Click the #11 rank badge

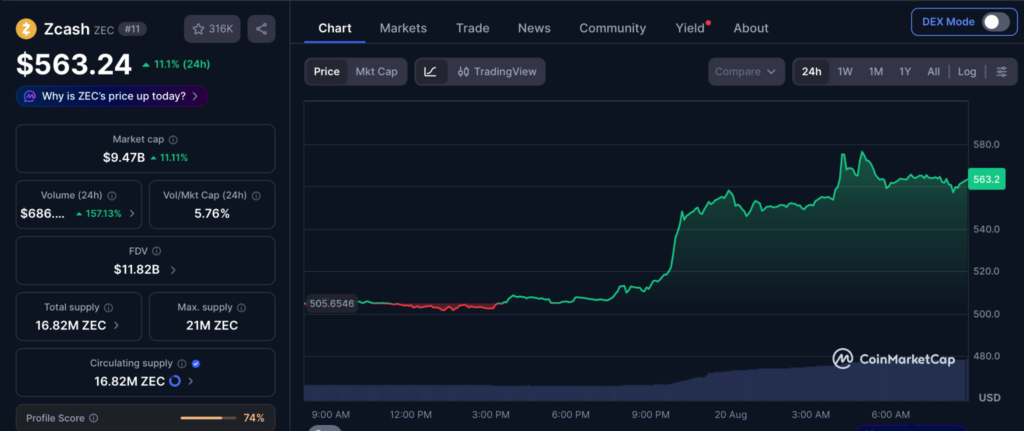coord(134,29)
